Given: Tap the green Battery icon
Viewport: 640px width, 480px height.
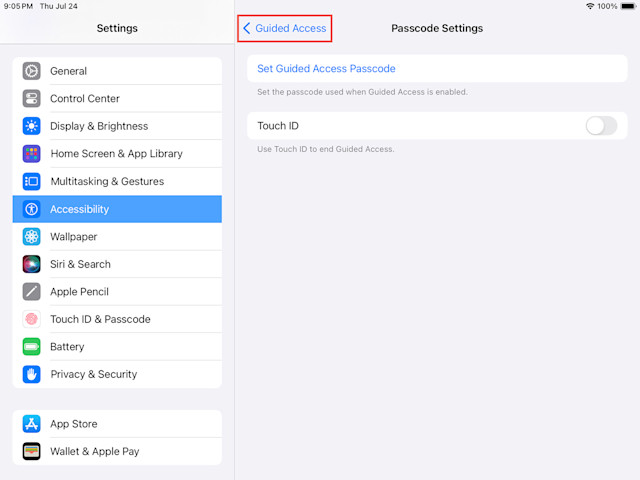Looking at the screenshot, I should point(31,347).
